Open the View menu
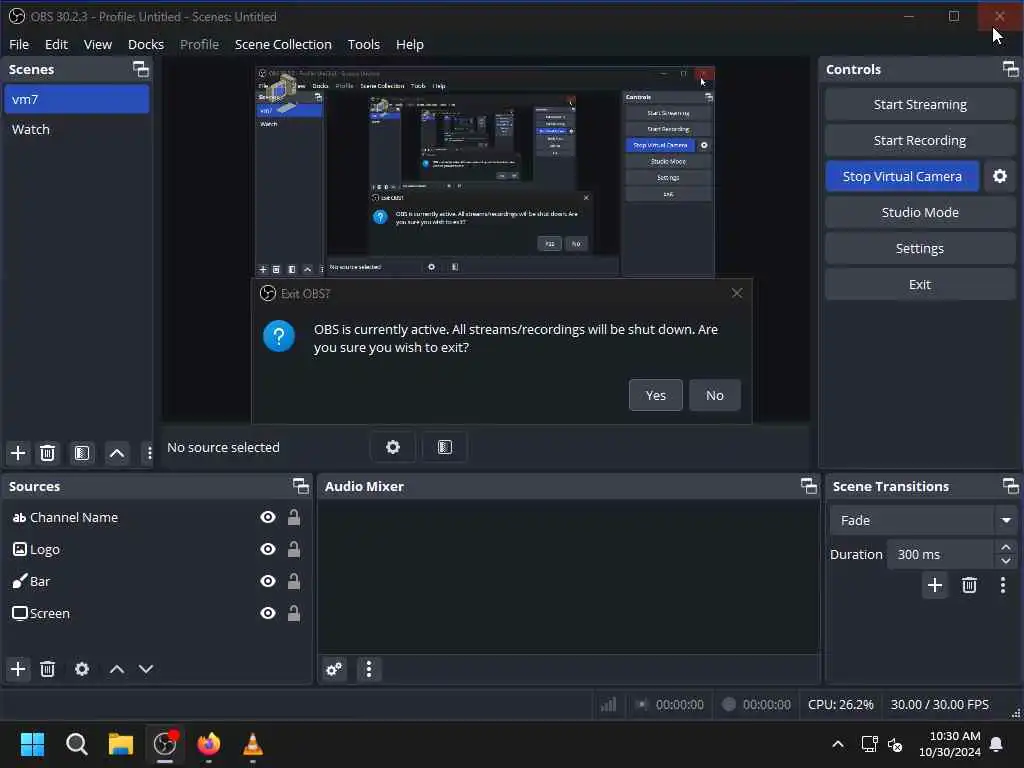This screenshot has width=1024, height=768. pyautogui.click(x=97, y=44)
